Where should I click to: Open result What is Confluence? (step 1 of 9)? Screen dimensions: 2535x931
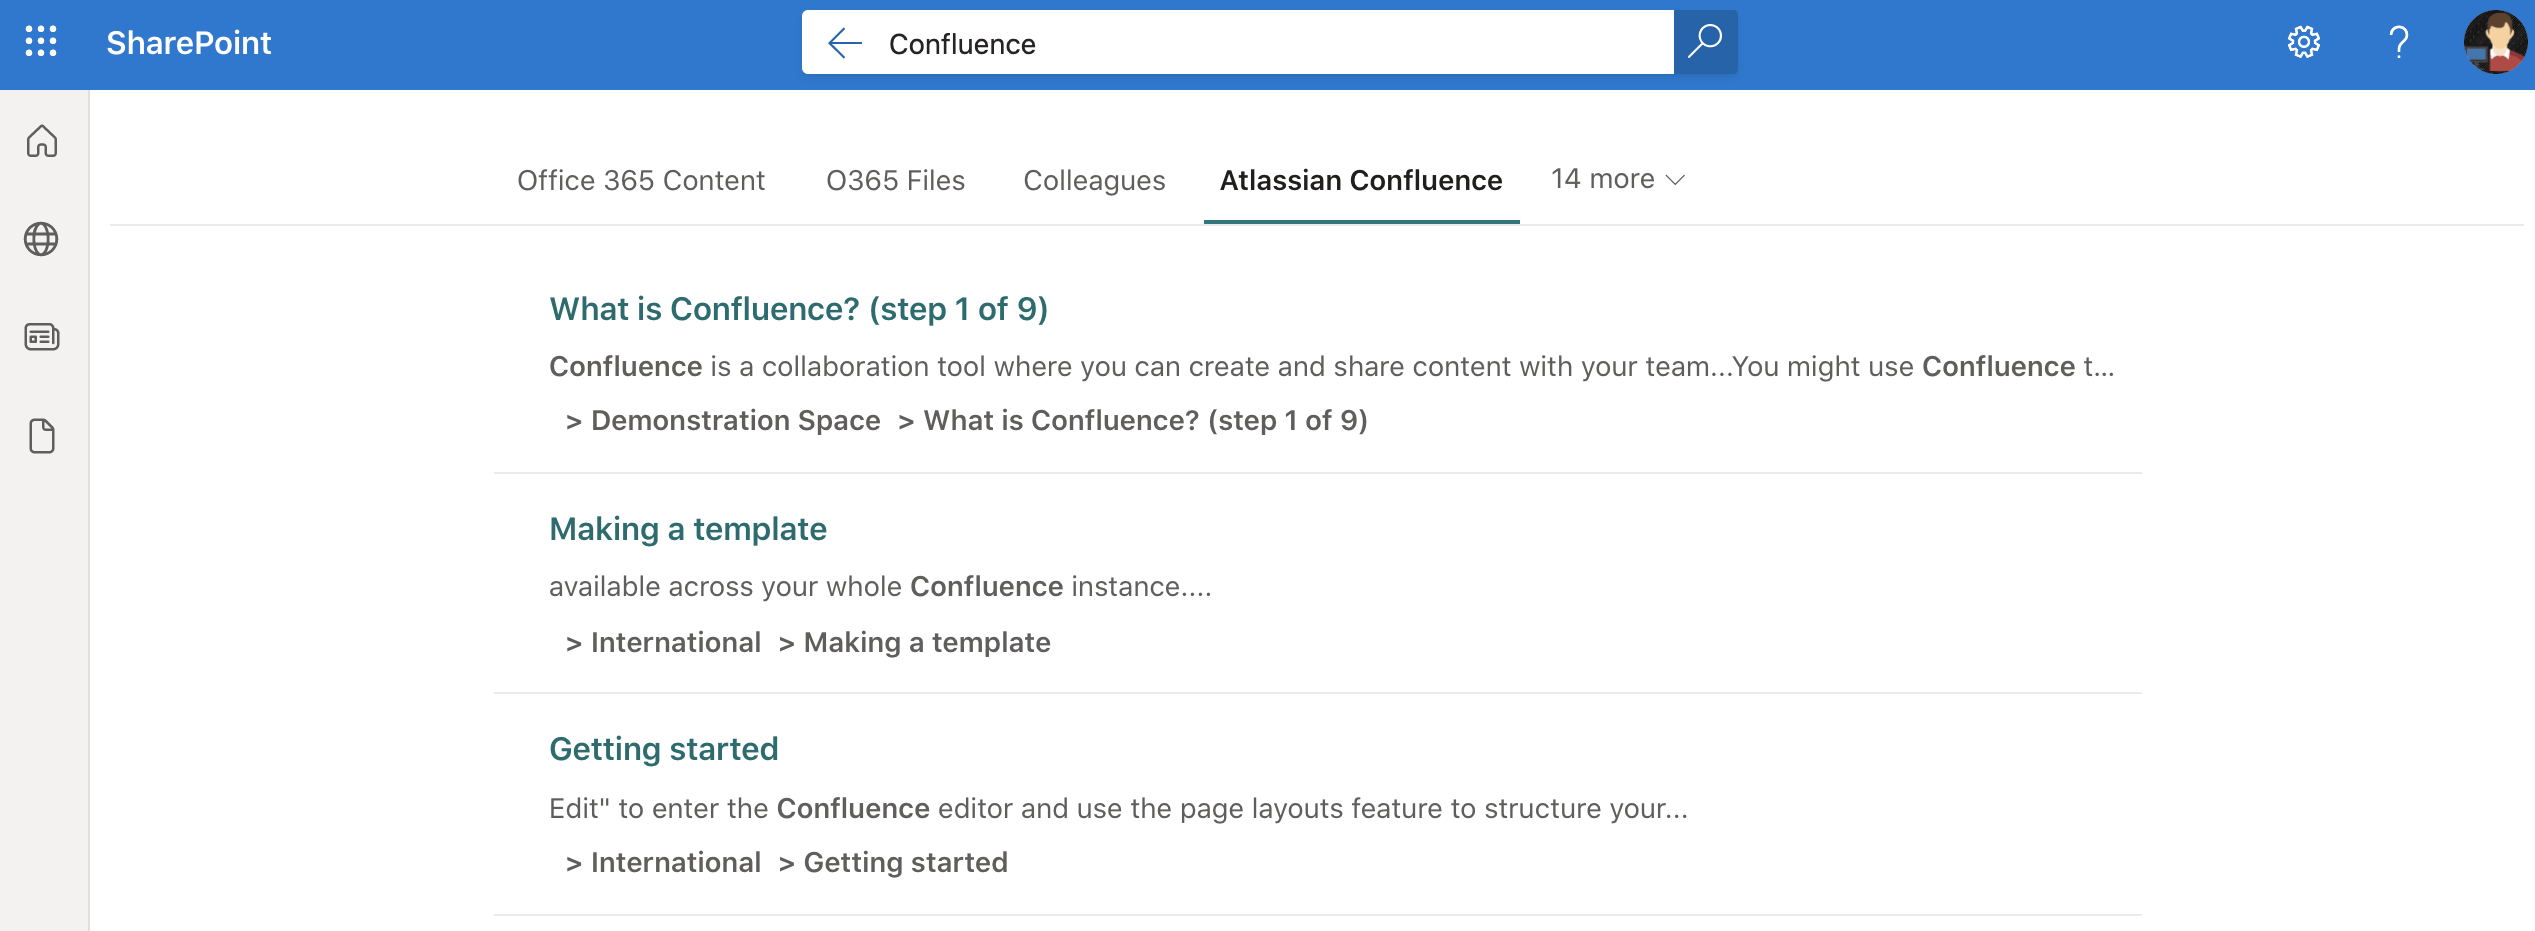coord(798,309)
